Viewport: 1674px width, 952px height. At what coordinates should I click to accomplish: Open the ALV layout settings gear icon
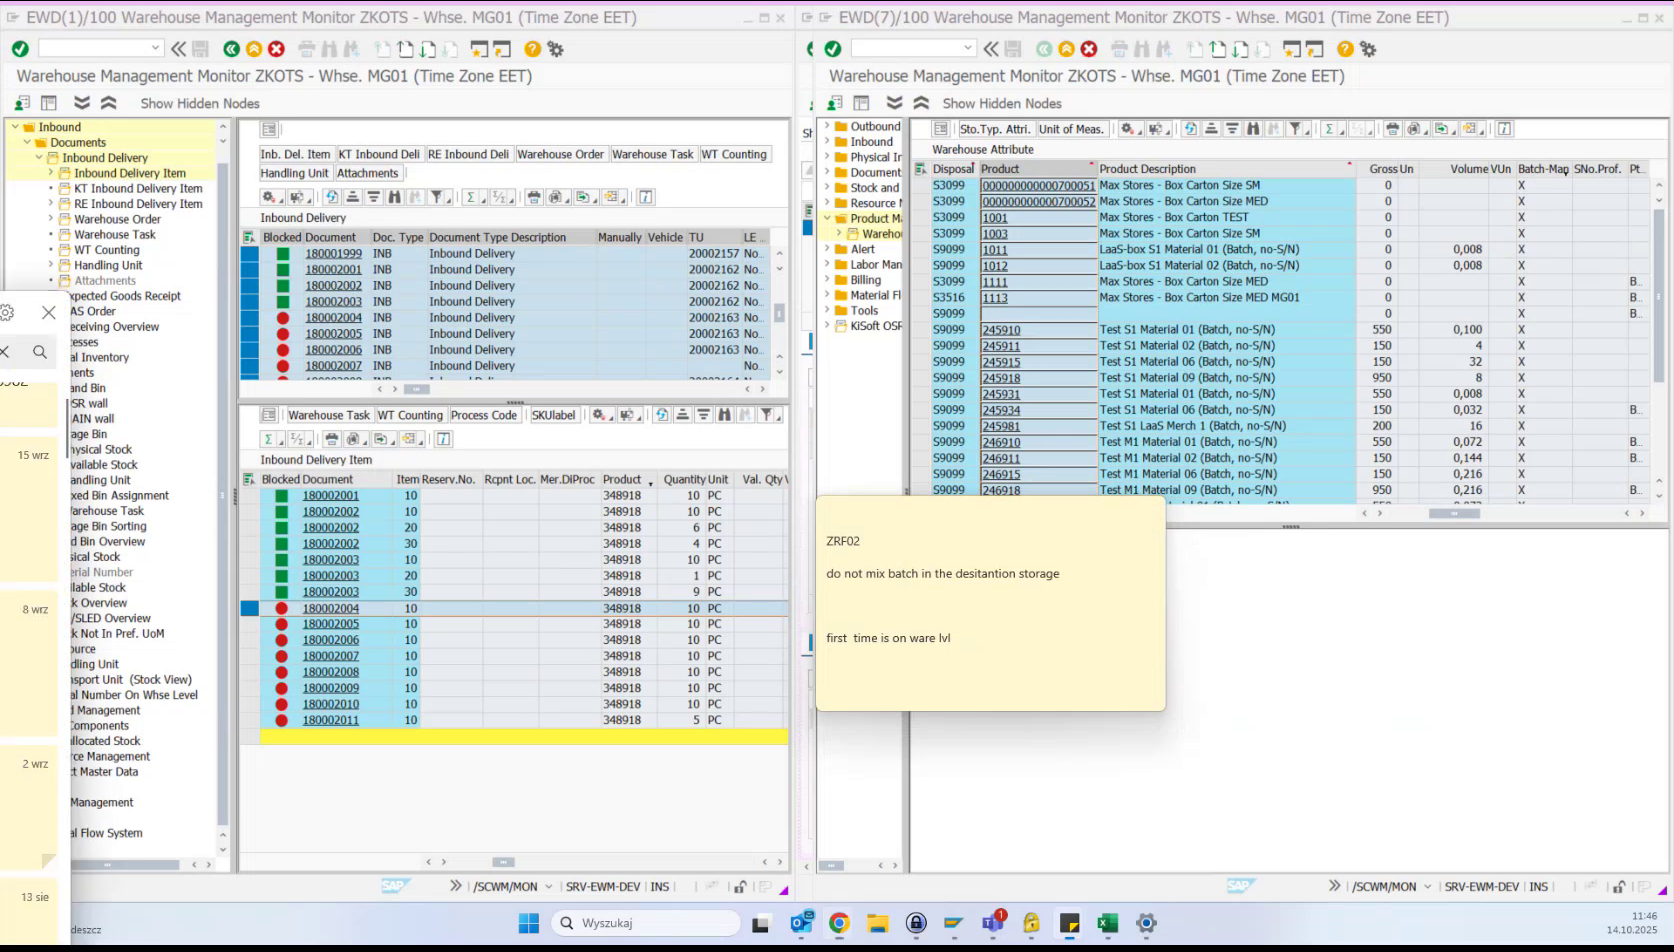270,197
